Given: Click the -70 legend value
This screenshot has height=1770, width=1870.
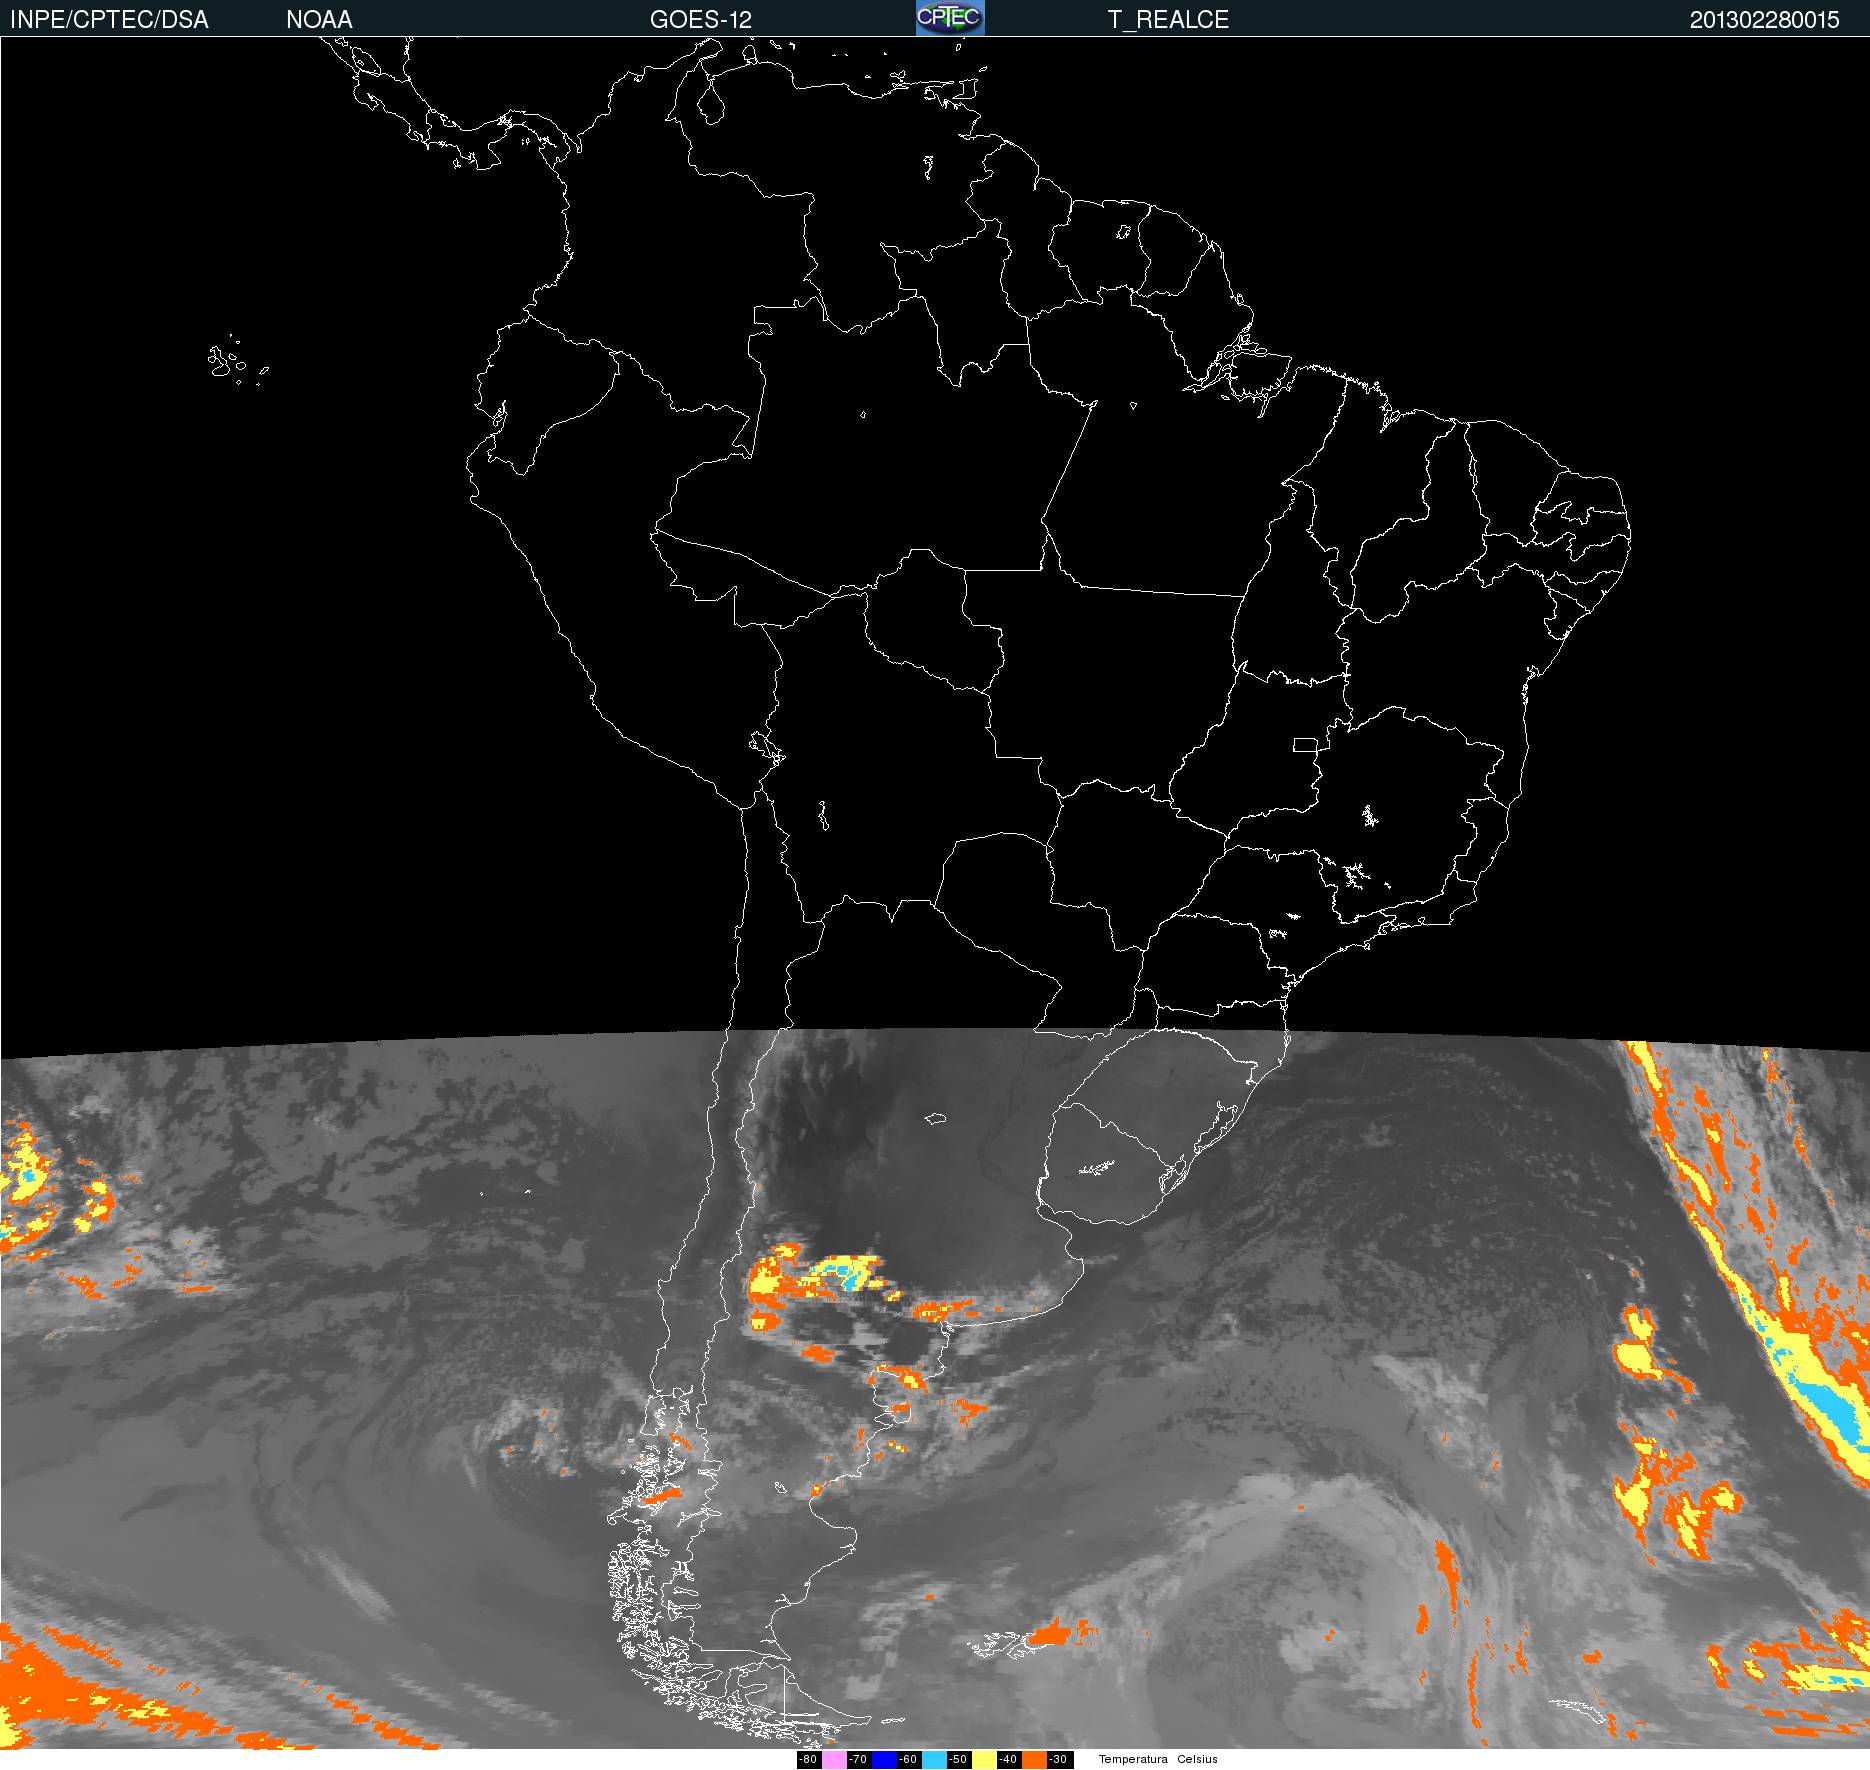Looking at the screenshot, I should point(858,1759).
